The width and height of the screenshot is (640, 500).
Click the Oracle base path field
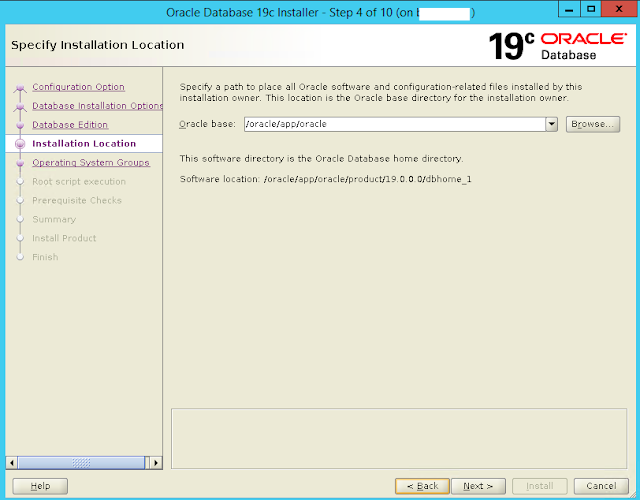click(395, 124)
